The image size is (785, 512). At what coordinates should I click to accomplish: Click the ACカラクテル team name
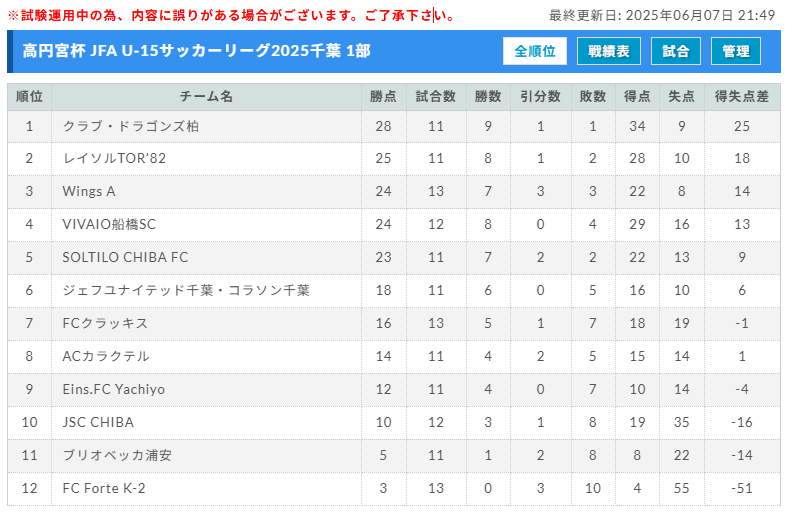click(106, 356)
